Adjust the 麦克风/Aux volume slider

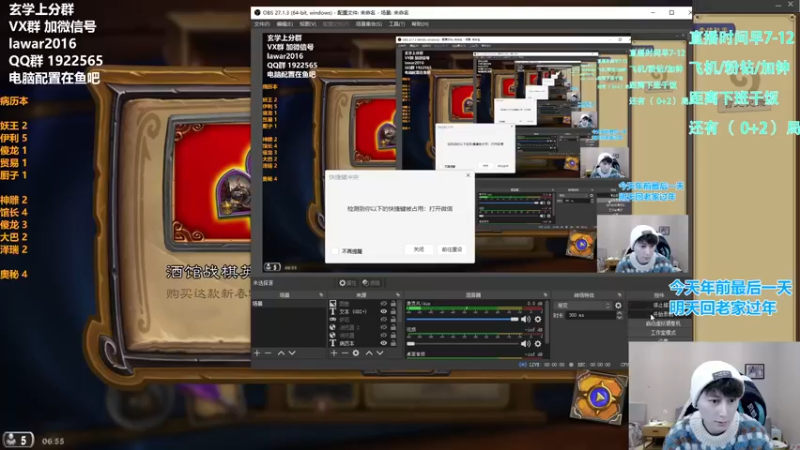point(463,319)
